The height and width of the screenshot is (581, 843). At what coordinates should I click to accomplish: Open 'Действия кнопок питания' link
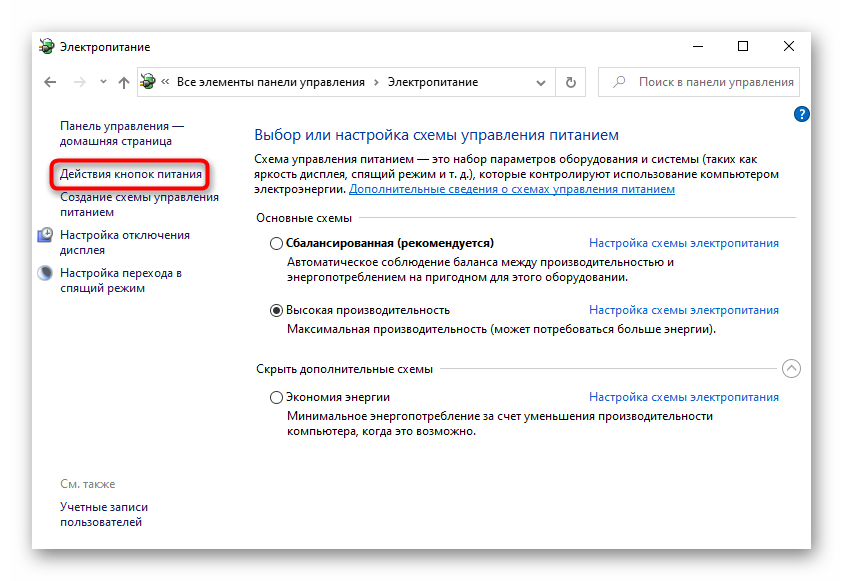pos(131,174)
